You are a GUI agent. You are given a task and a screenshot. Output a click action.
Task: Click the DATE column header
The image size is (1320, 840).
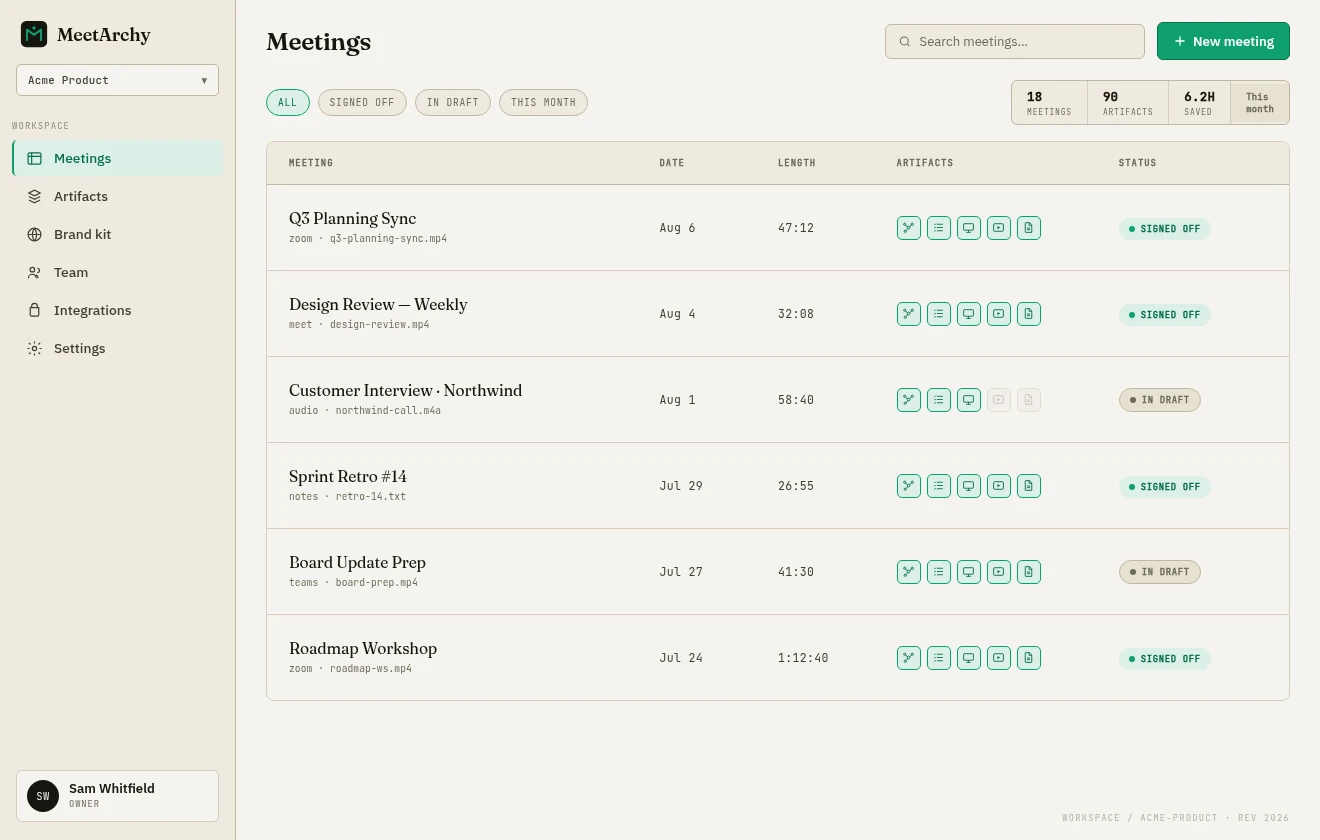click(672, 163)
